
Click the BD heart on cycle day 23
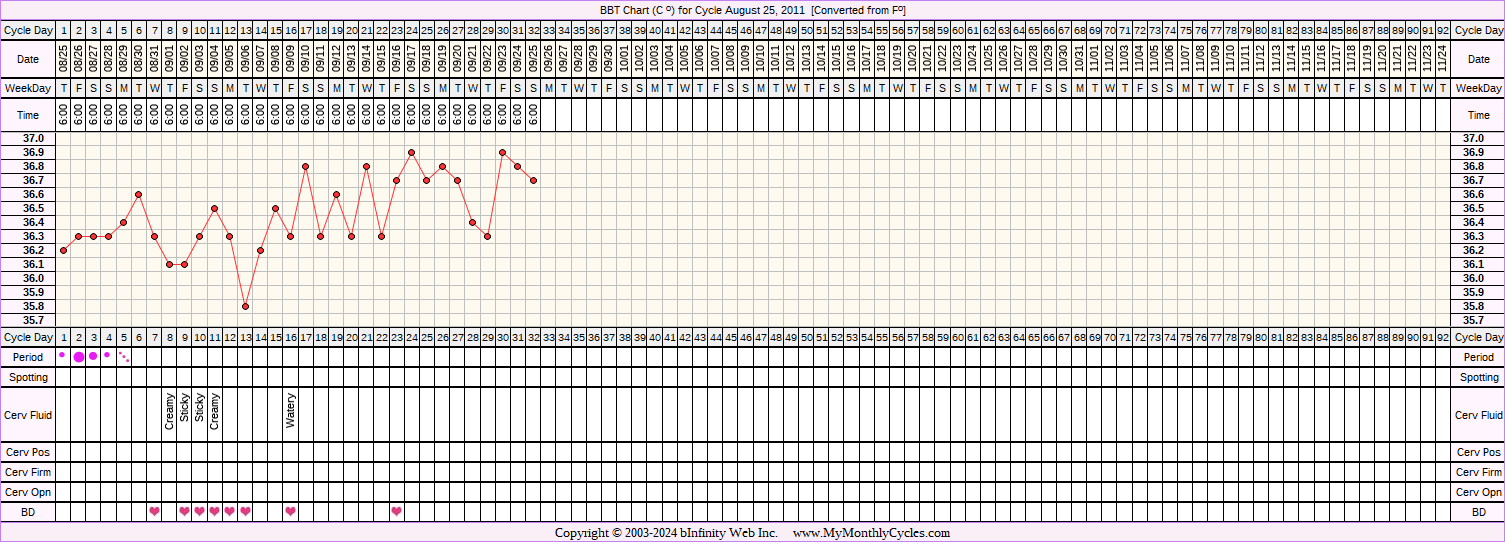tap(396, 511)
